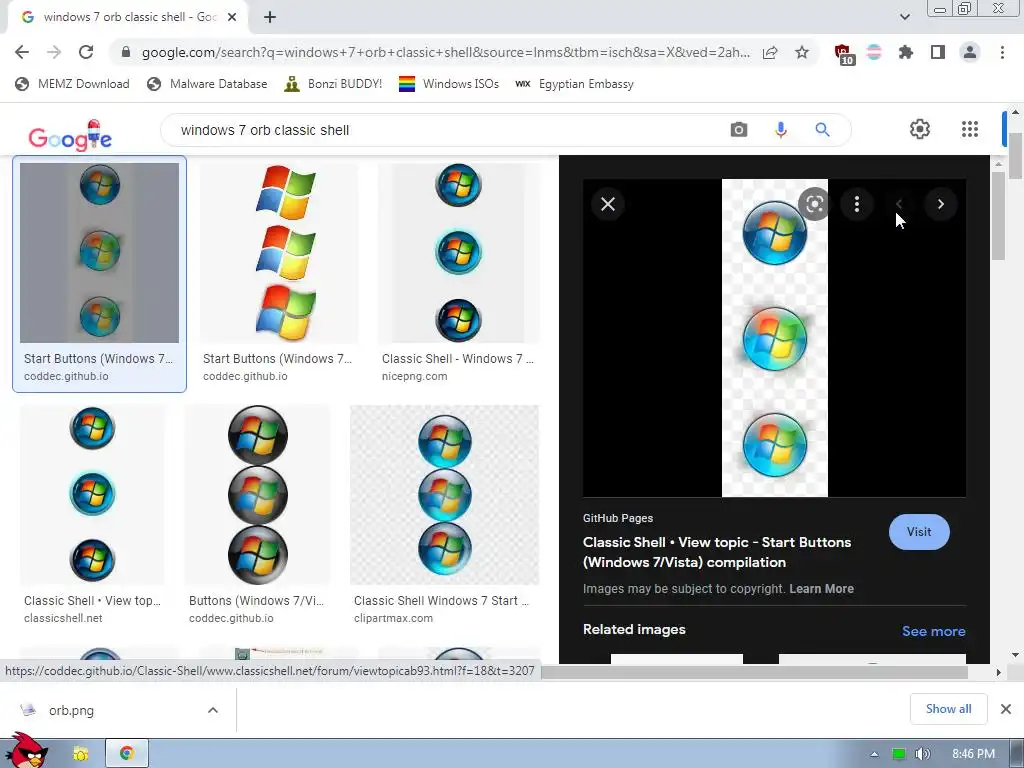Open MEMZ Download bookmark
The width and height of the screenshot is (1024, 768).
pyautogui.click(x=72, y=84)
